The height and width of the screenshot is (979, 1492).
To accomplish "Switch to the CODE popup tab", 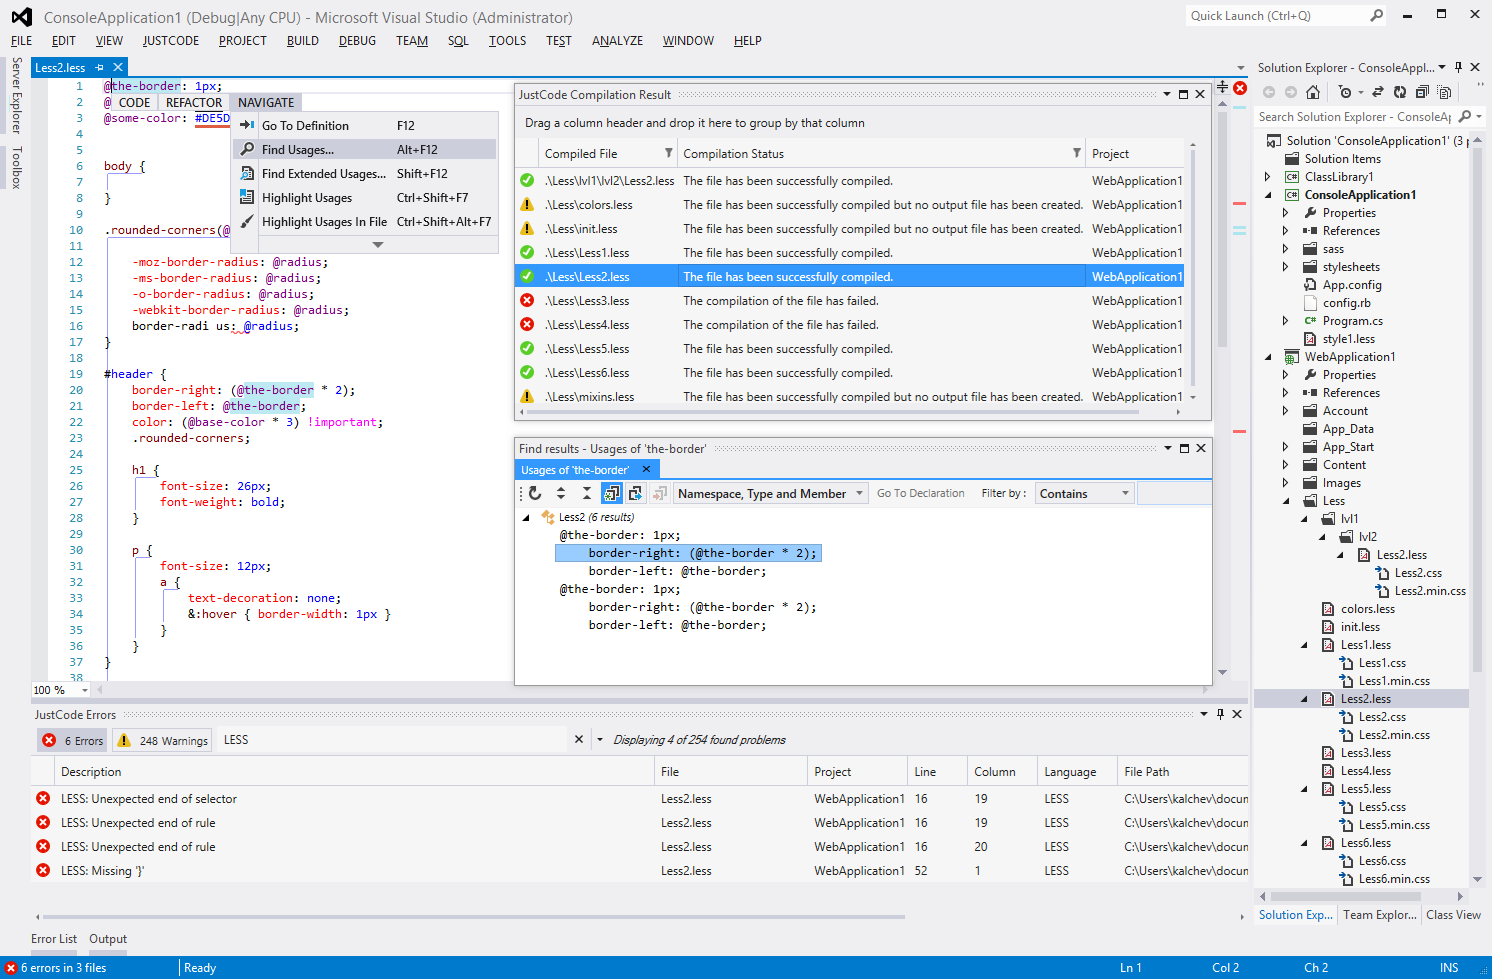I will (x=134, y=102).
